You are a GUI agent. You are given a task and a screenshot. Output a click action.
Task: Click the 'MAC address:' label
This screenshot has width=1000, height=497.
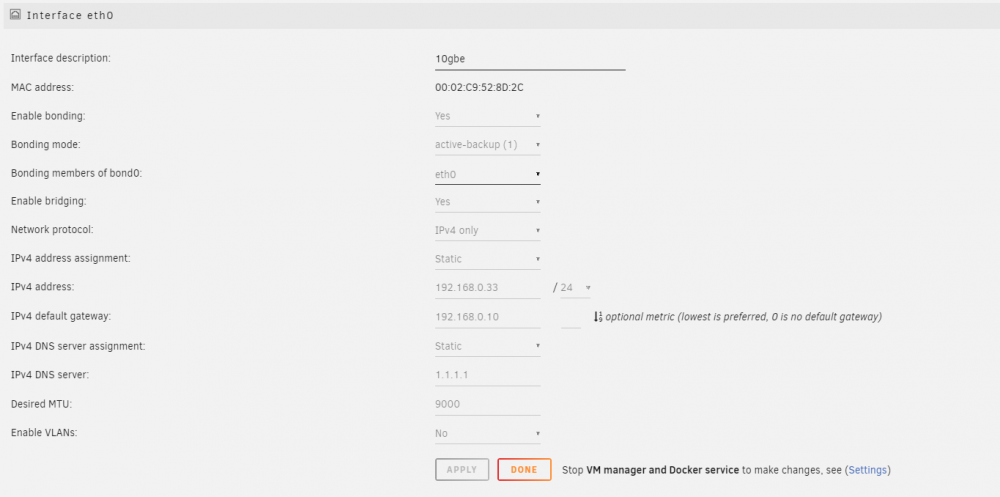tap(43, 87)
